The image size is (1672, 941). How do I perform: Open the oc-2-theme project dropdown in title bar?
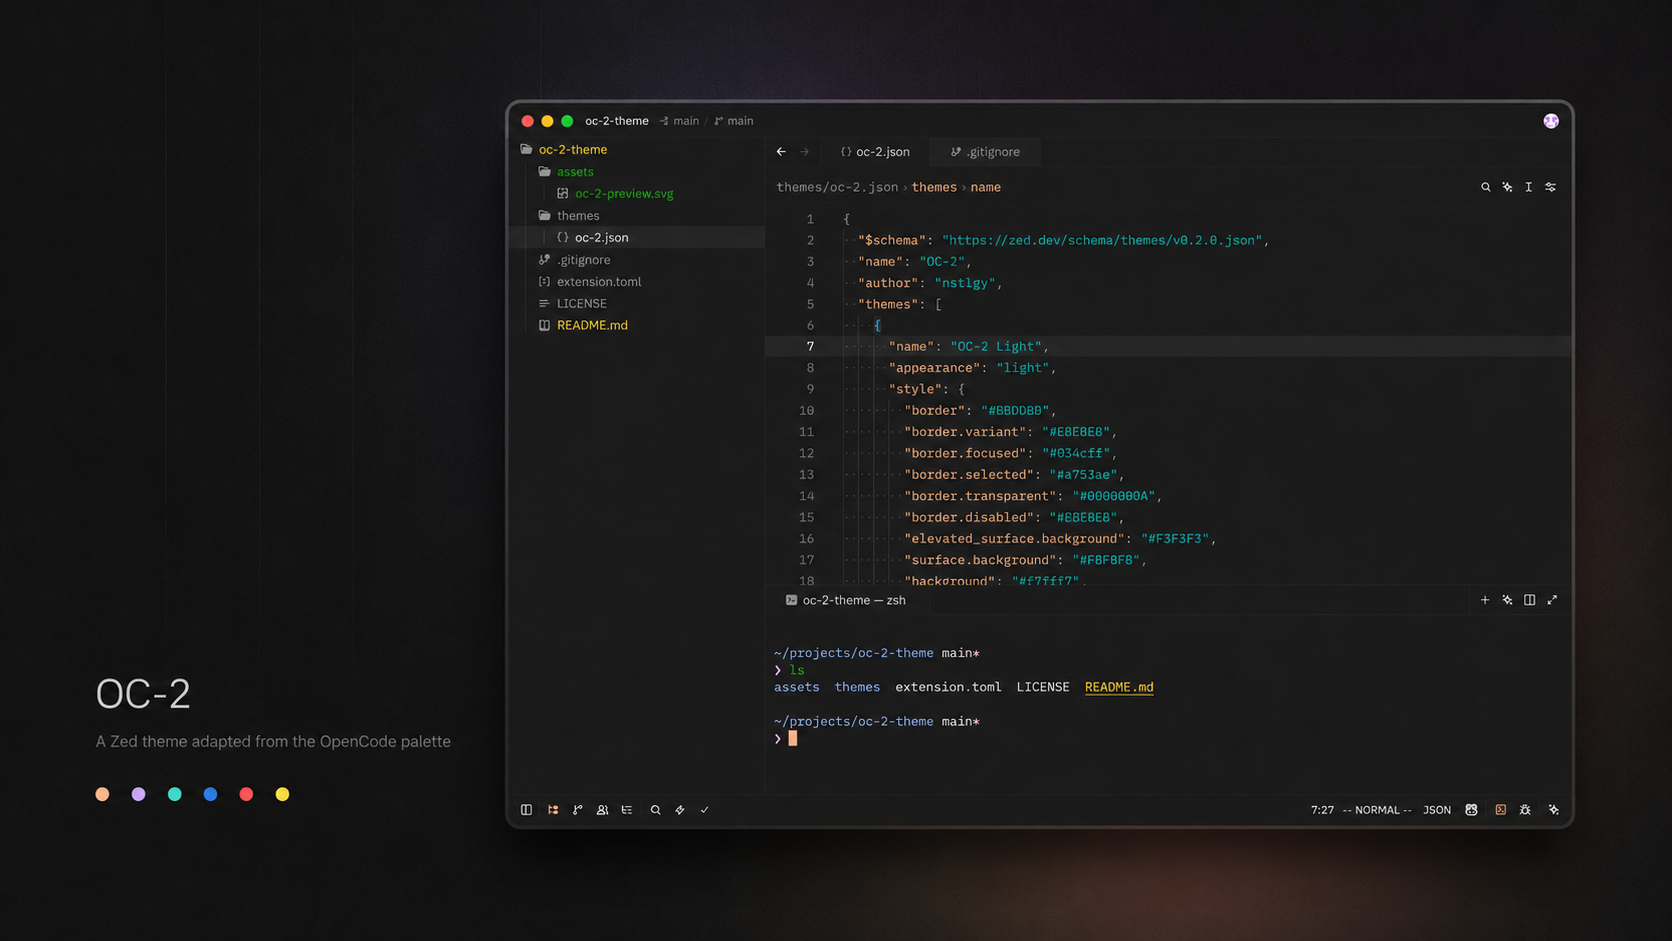coord(617,121)
